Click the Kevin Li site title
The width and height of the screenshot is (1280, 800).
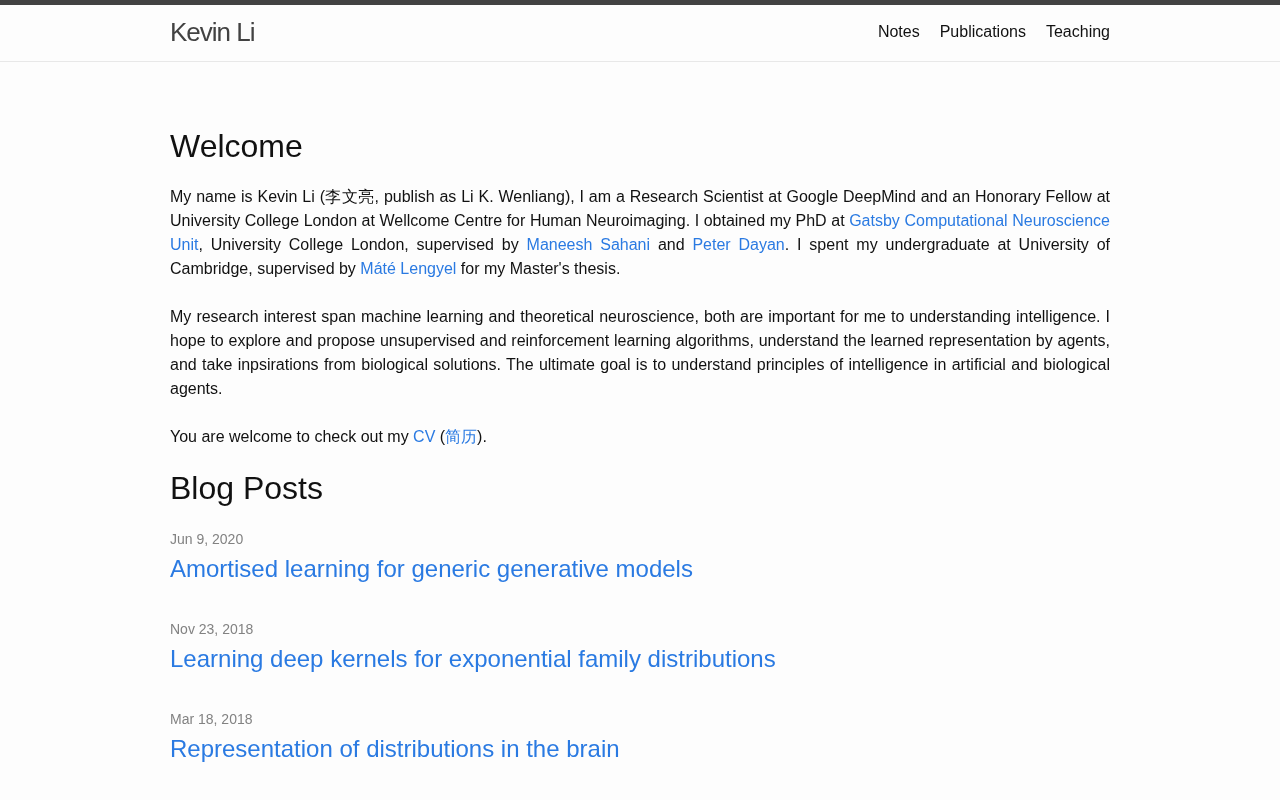pyautogui.click(x=212, y=32)
